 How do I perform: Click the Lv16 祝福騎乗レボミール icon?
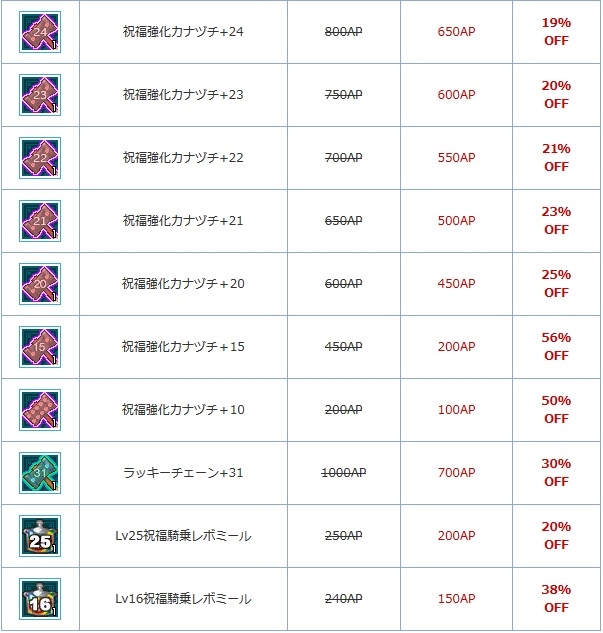point(40,599)
